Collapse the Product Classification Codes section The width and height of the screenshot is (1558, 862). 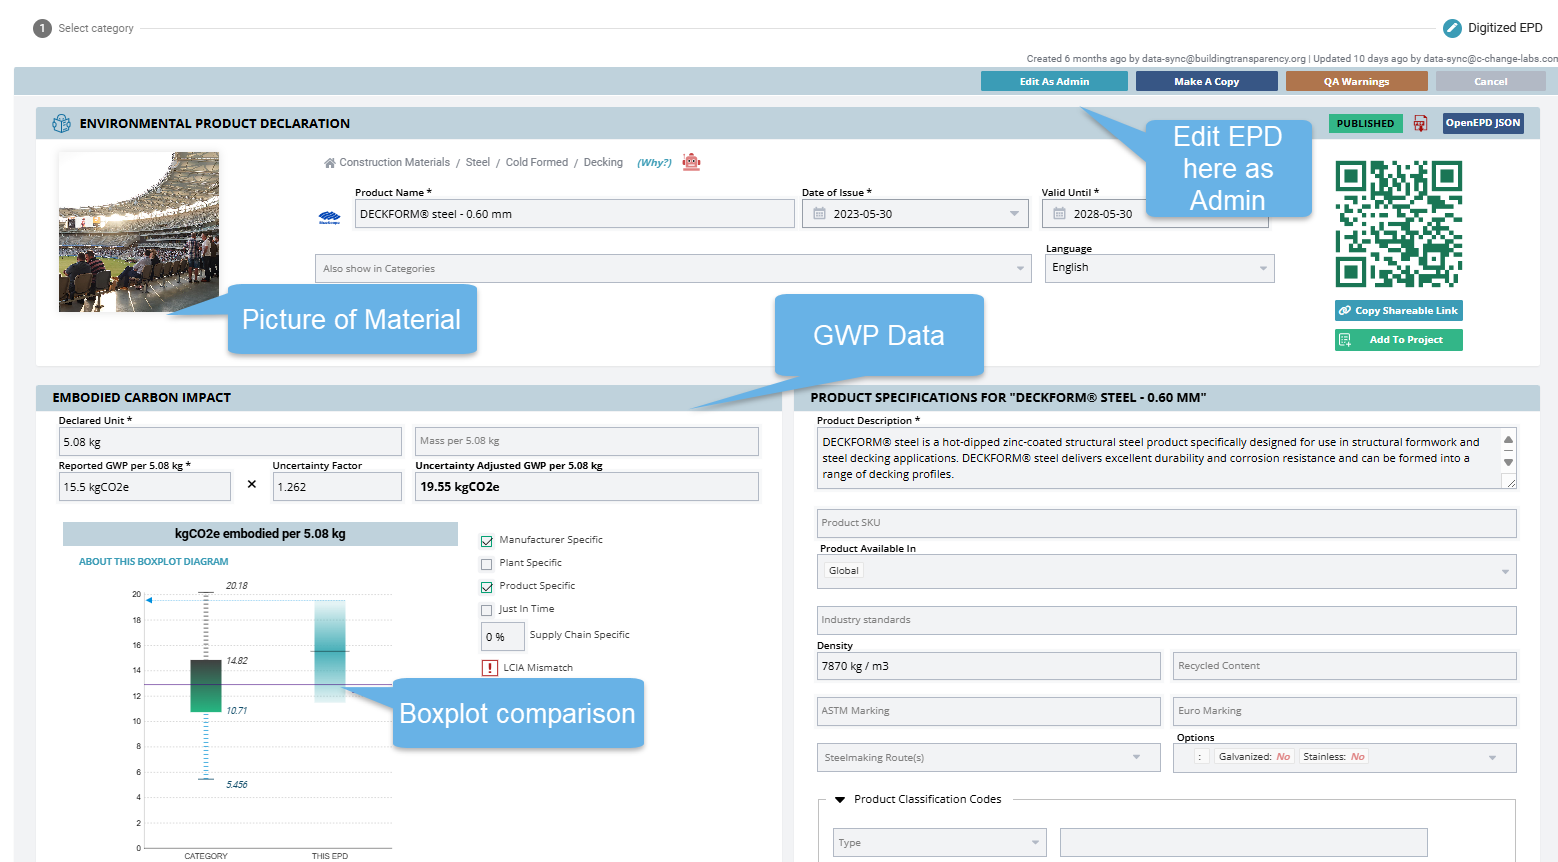tap(840, 800)
